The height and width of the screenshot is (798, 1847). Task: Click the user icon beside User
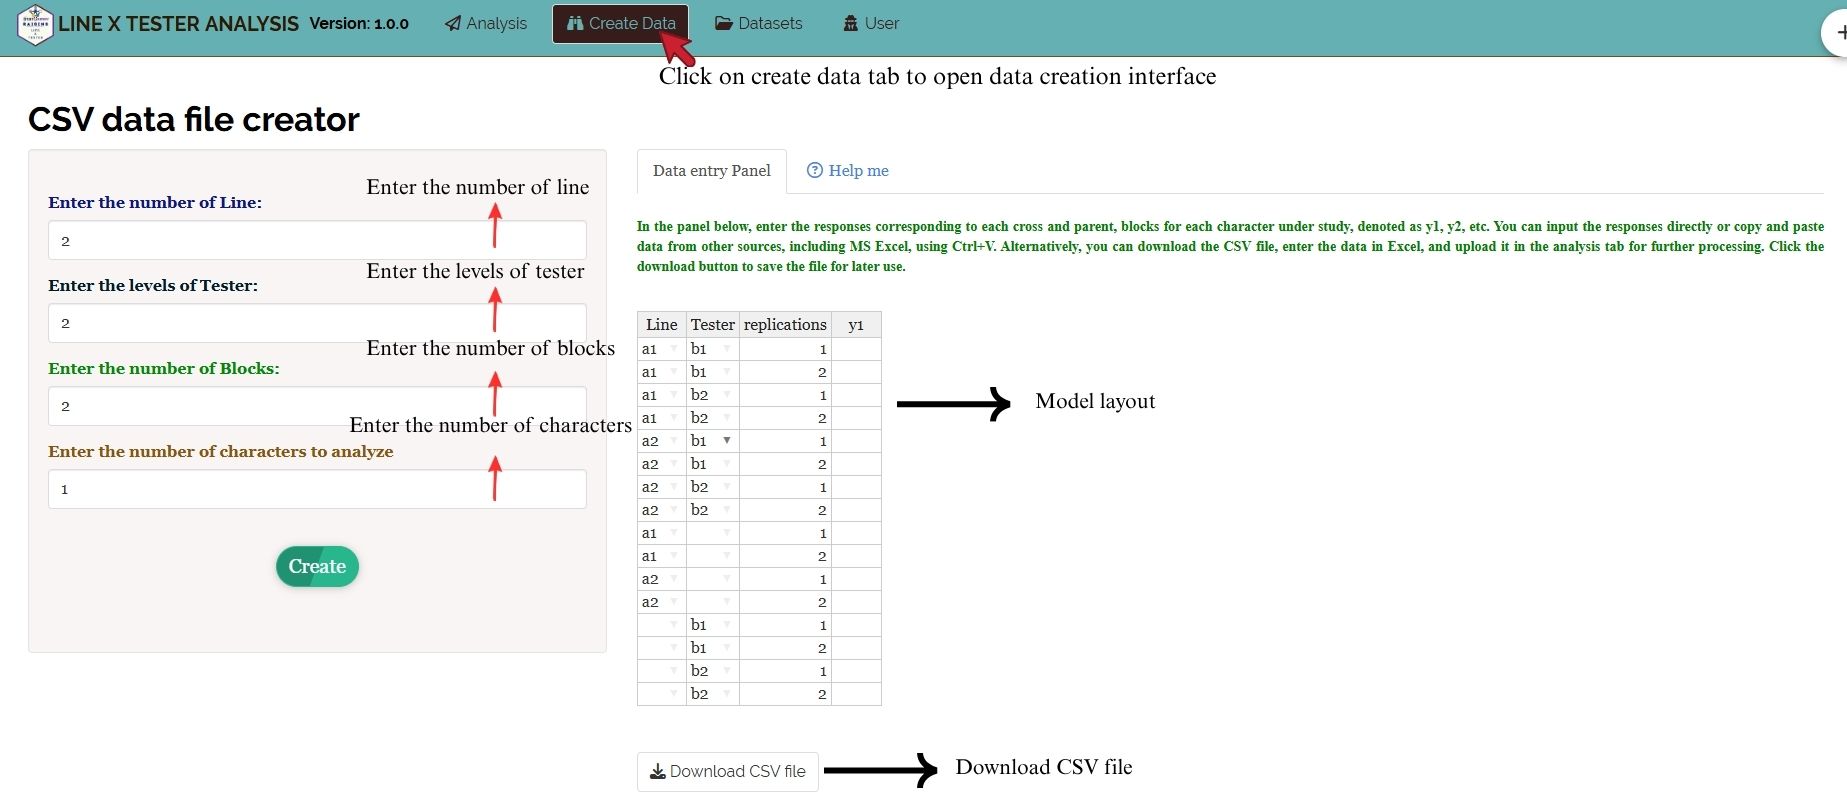tap(851, 23)
